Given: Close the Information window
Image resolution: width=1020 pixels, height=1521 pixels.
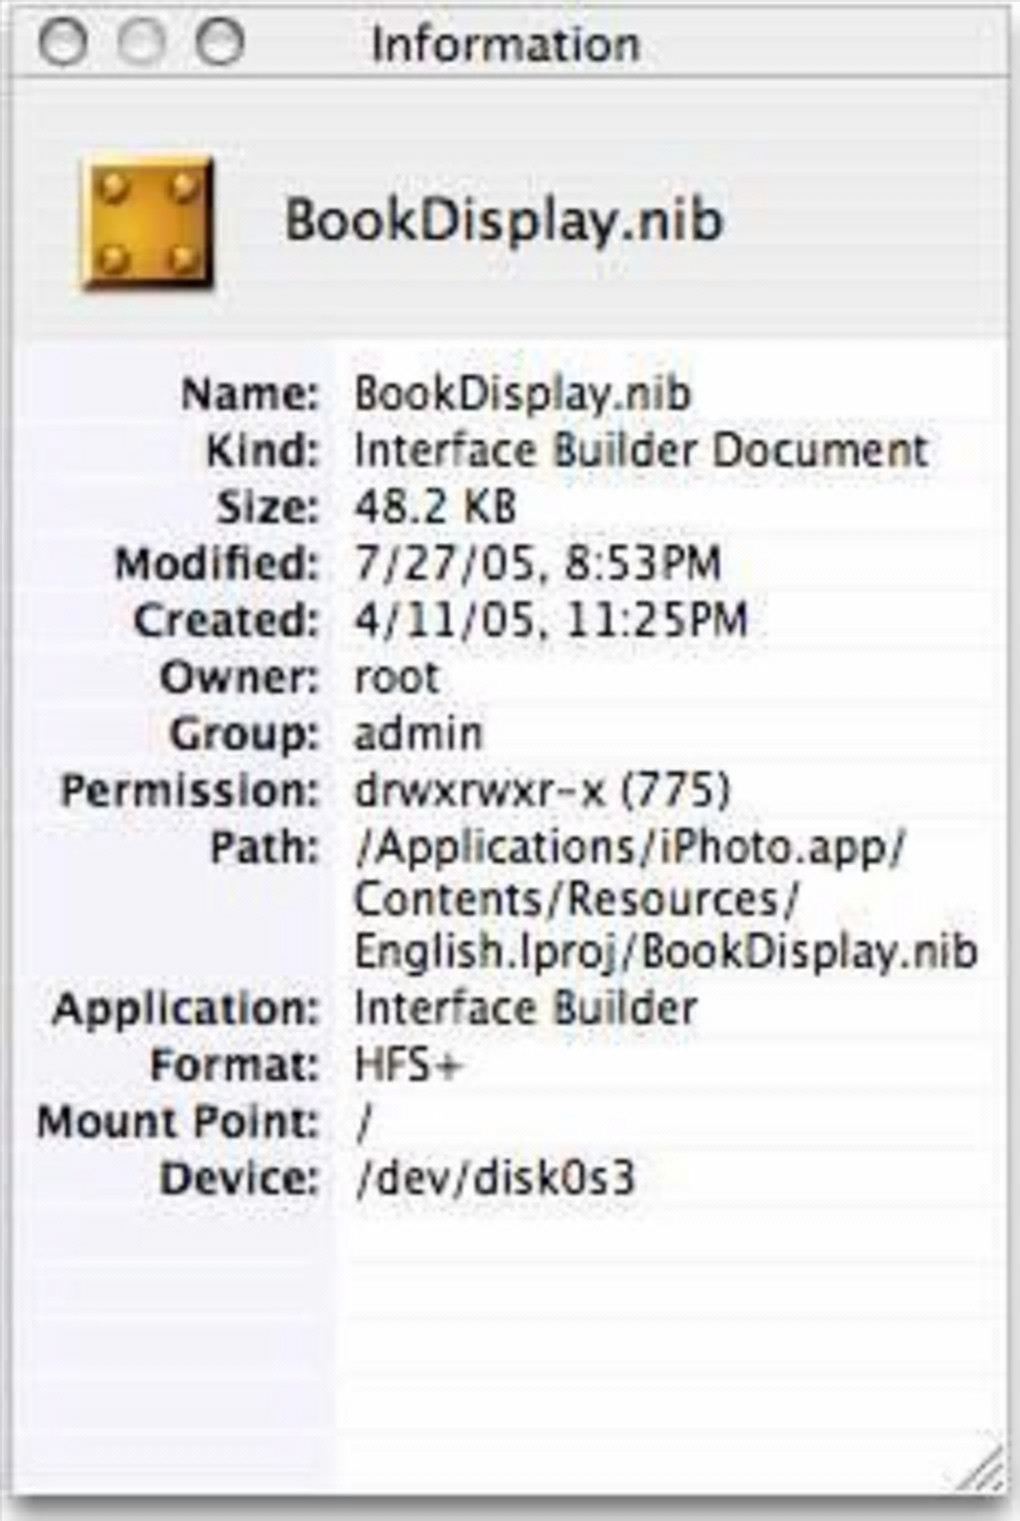Looking at the screenshot, I should click(62, 44).
